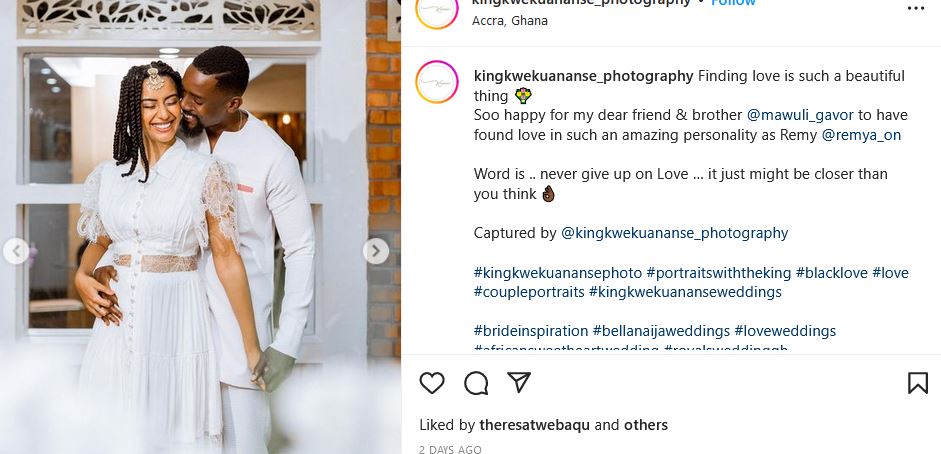Open the @remya_on mention
This screenshot has height=454, width=941.
point(861,135)
